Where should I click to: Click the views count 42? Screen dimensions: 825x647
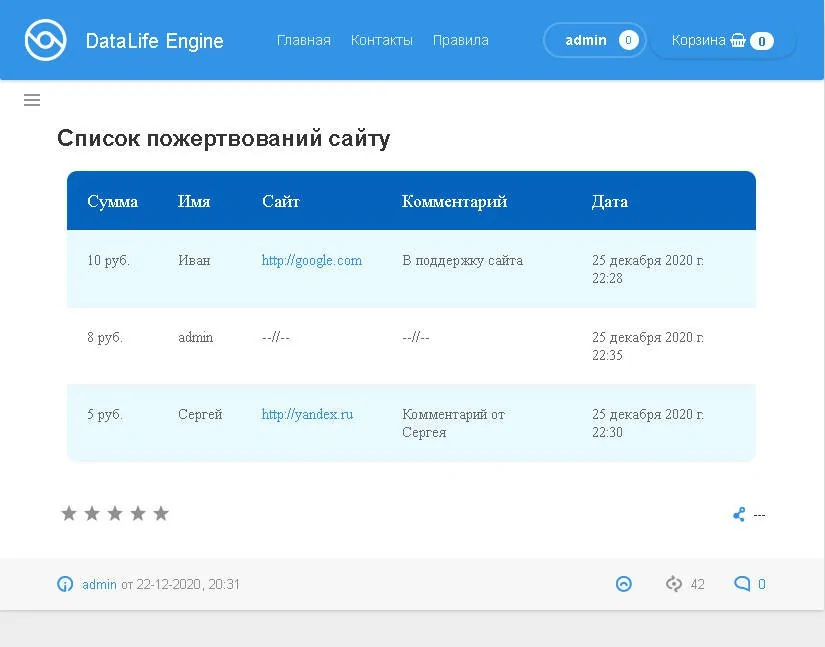pyautogui.click(x=698, y=584)
